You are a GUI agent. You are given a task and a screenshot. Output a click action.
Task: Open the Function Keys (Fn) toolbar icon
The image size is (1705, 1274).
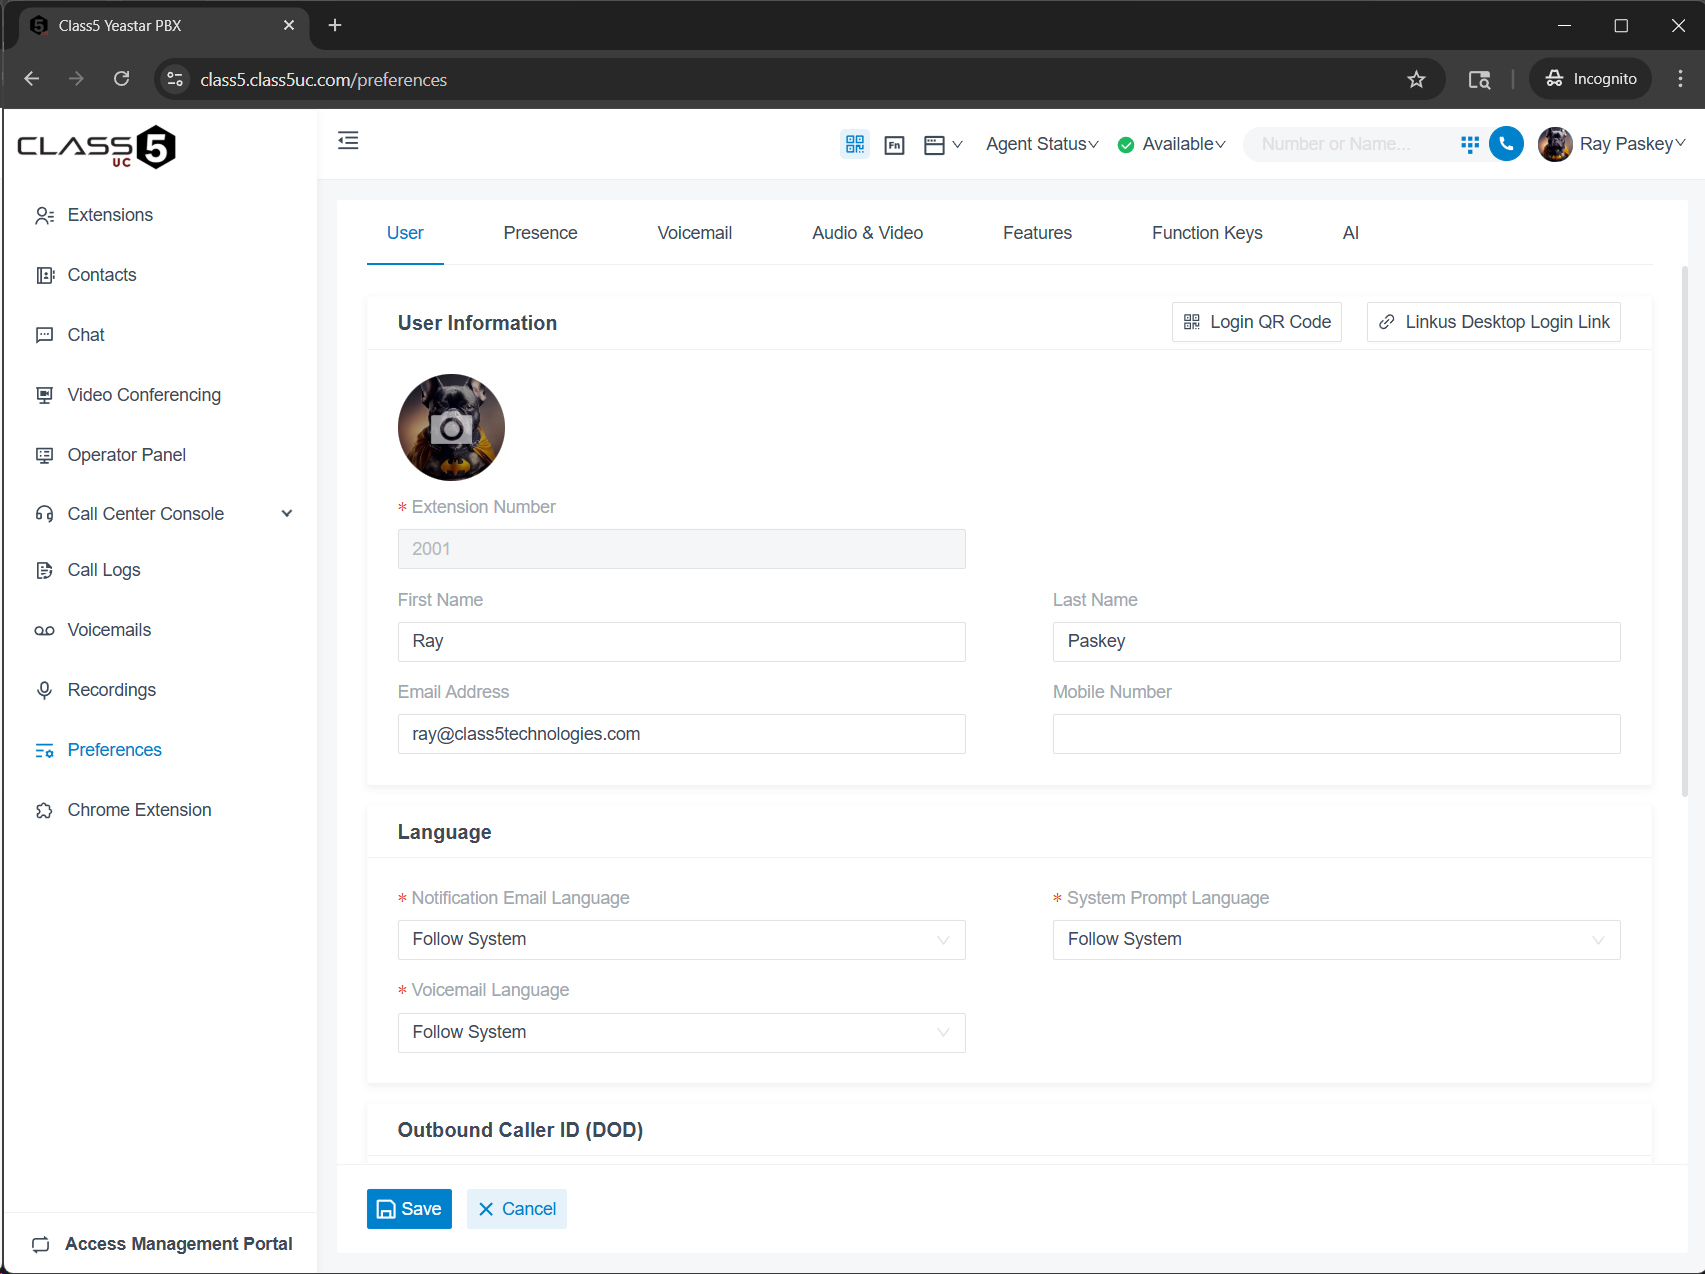tap(894, 145)
